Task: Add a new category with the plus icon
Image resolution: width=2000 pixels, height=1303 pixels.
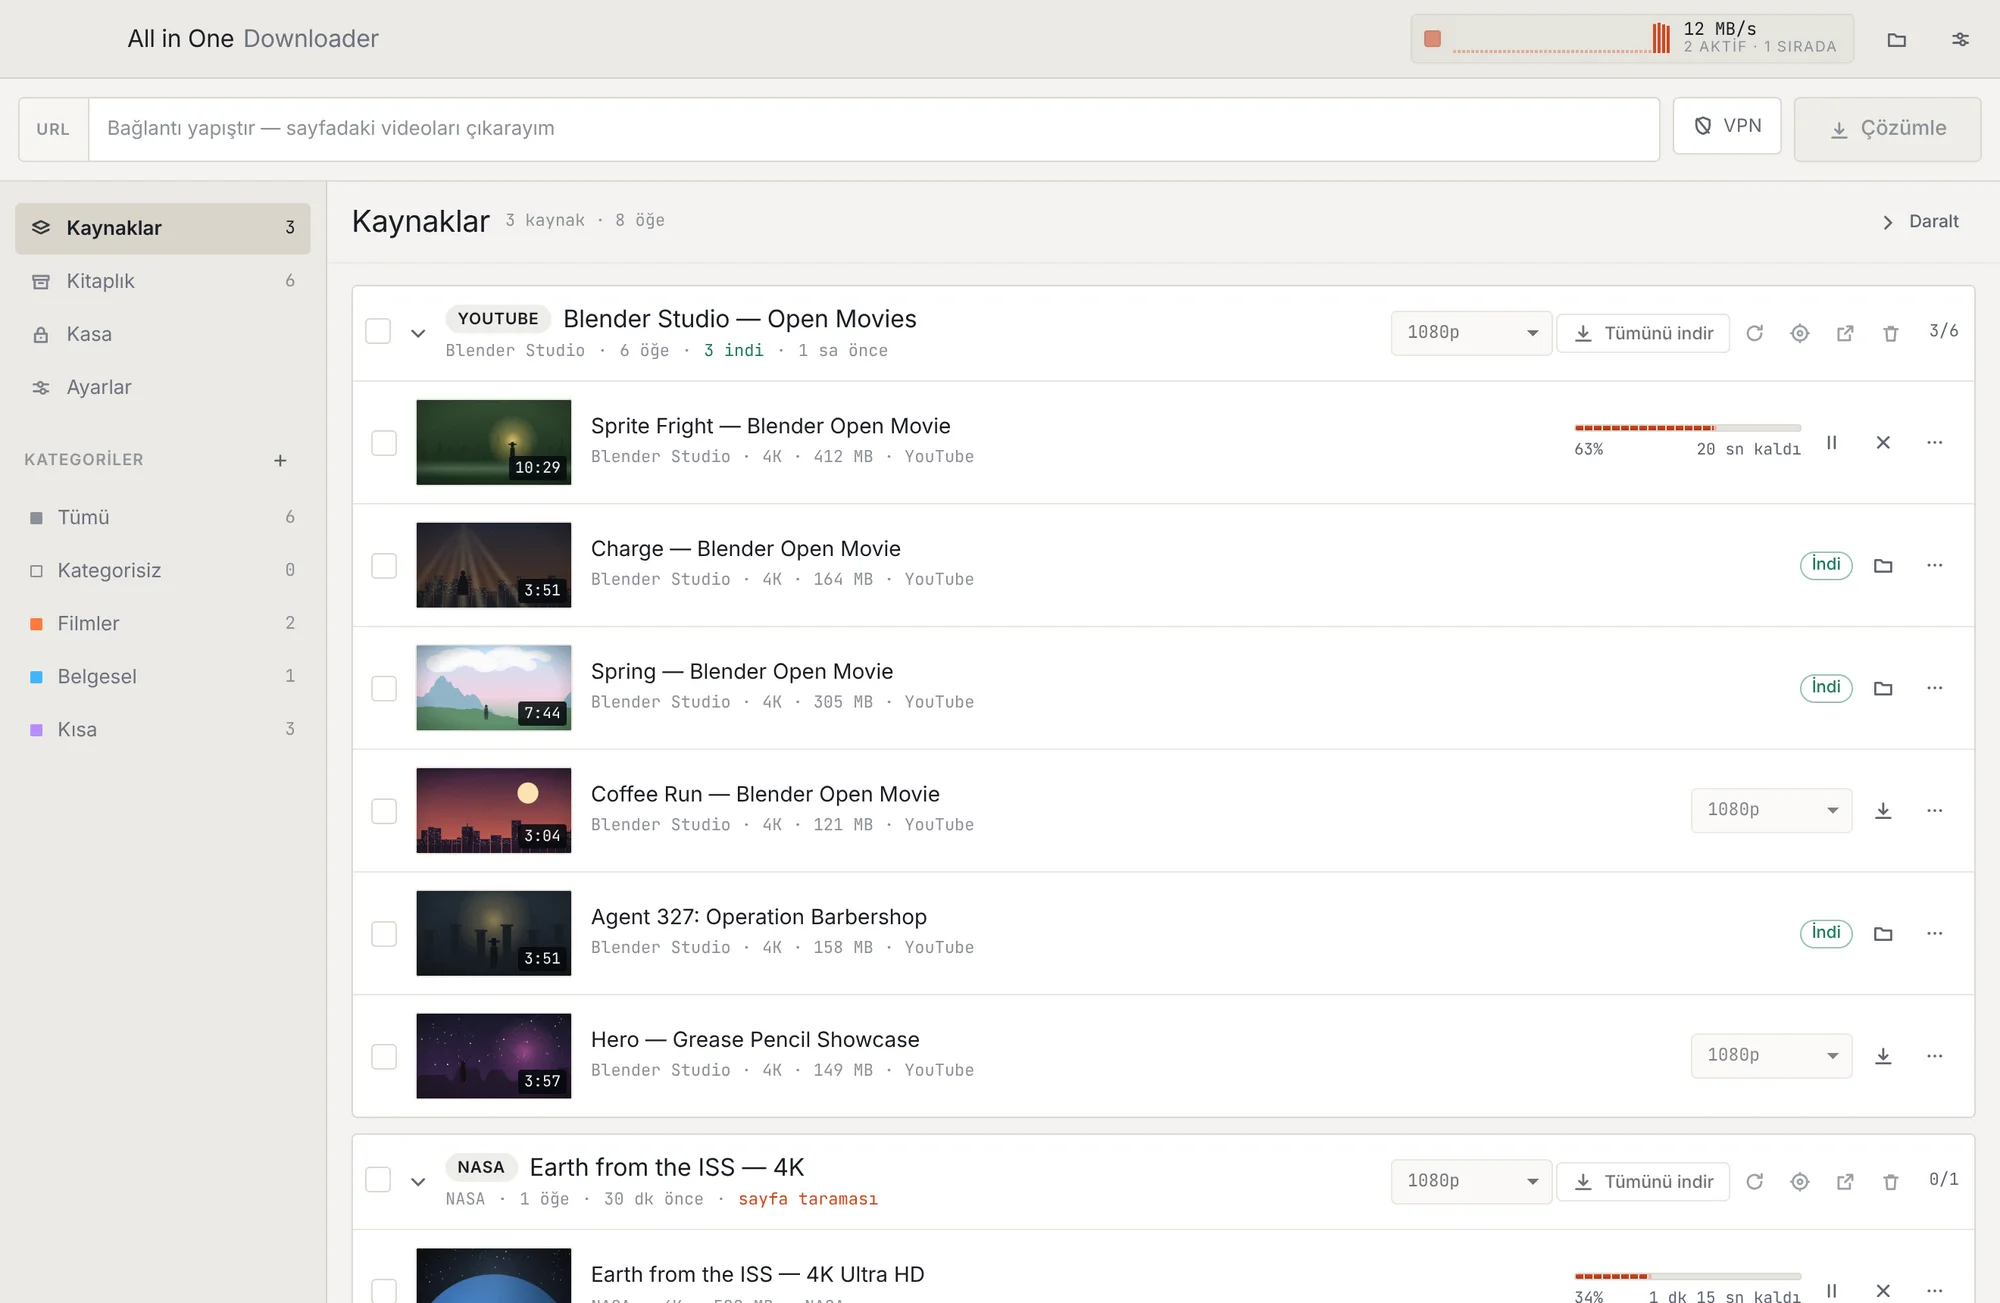Action: point(280,460)
